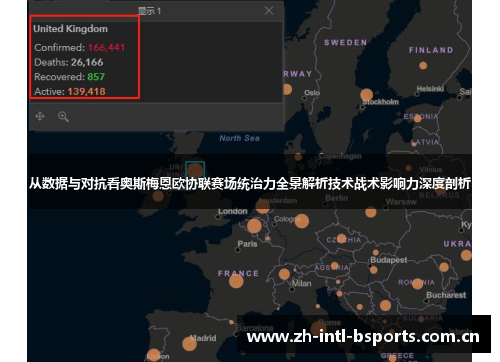Close the United Kingdom info popup
The width and height of the screenshot is (500, 362).
[x=269, y=11]
